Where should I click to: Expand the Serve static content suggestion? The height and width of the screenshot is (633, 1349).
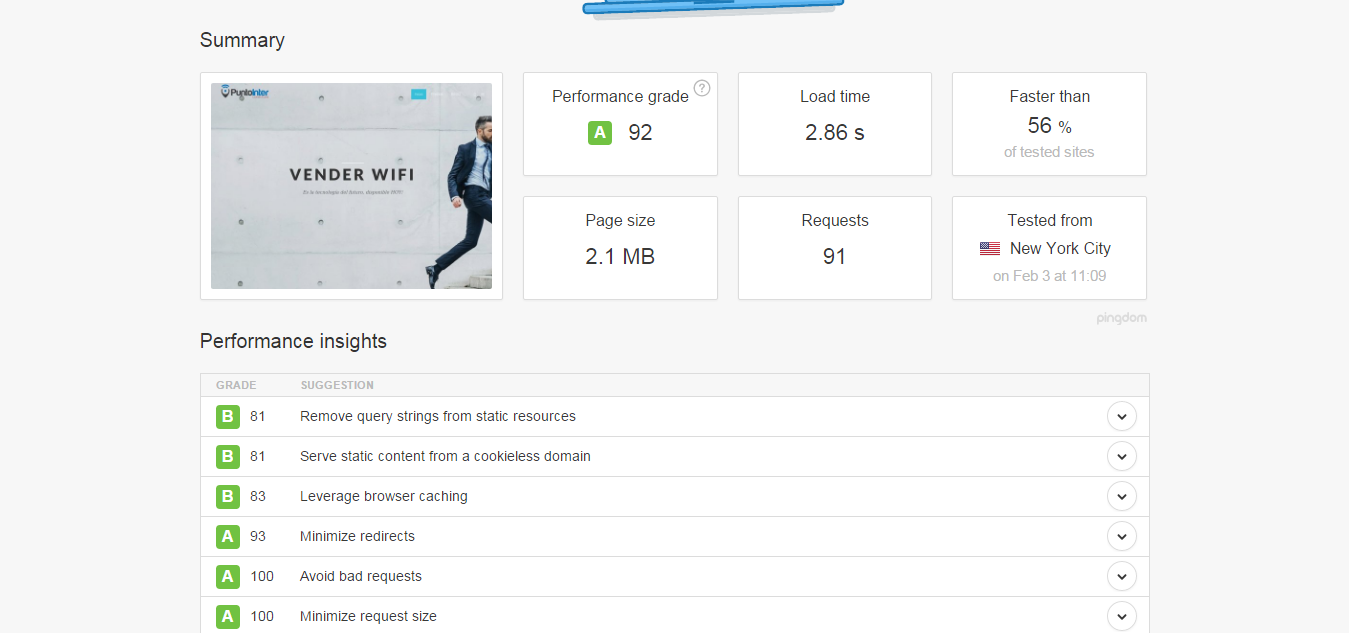[1121, 456]
